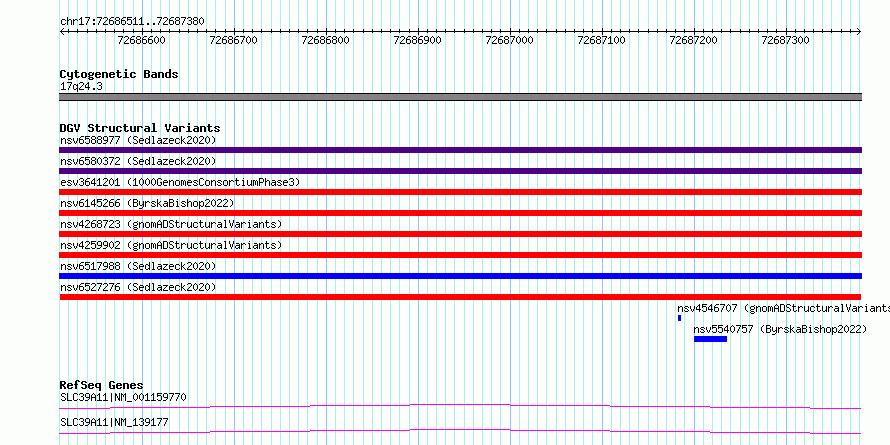Open variant label nsv4546707 (gnomADStructuralVariants)
This screenshot has width=890, height=445.
click(x=783, y=308)
